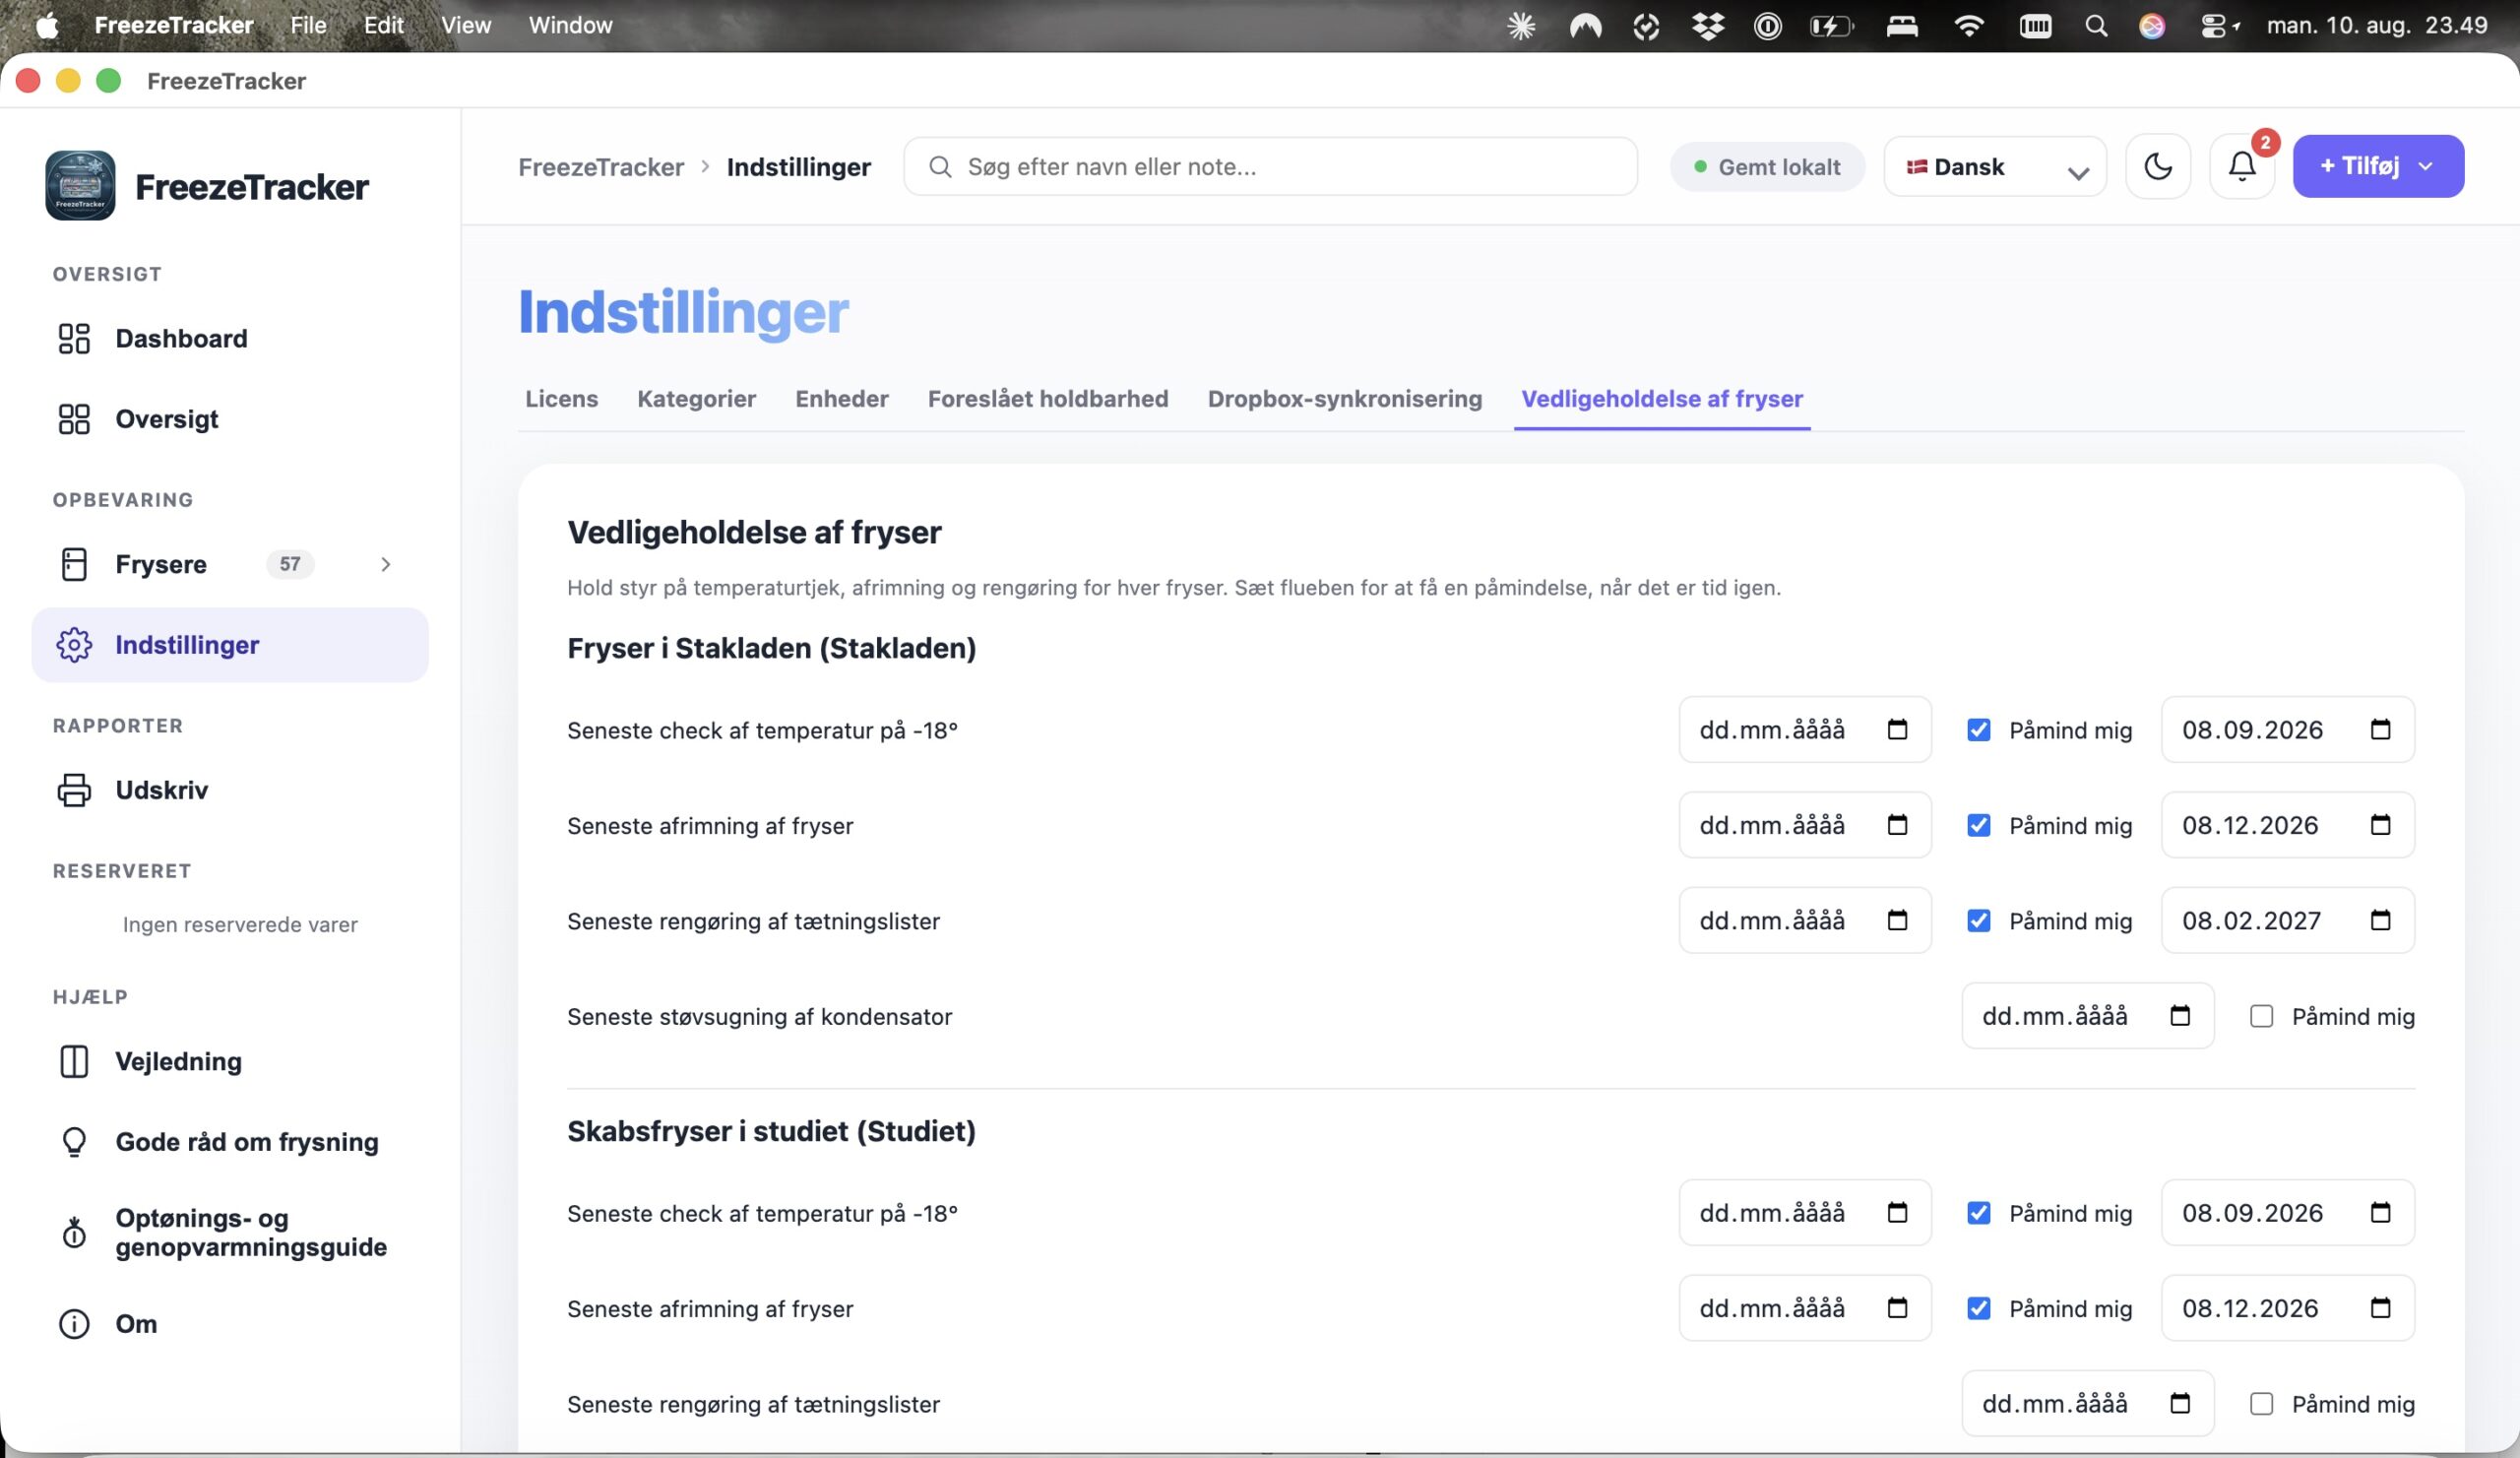Click the FreezeTracker app logo in sidebar
2520x1458 pixels.
pos(80,185)
